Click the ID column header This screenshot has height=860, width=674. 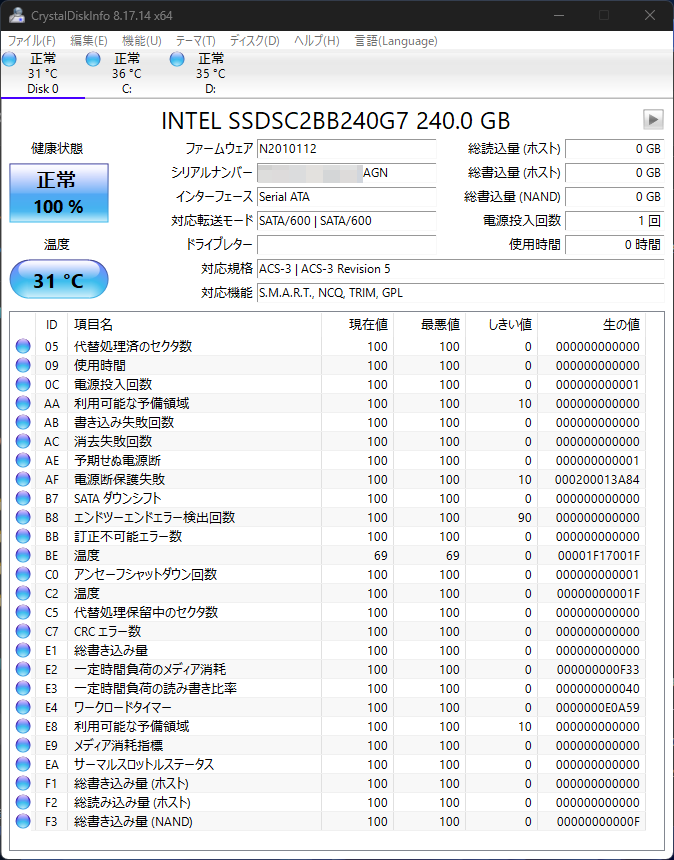[x=52, y=325]
